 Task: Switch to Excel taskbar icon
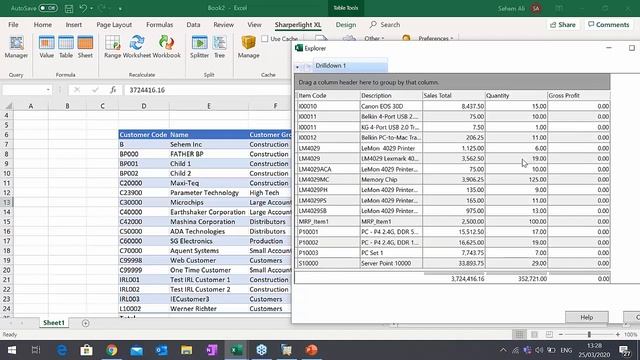pyautogui.click(x=236, y=350)
